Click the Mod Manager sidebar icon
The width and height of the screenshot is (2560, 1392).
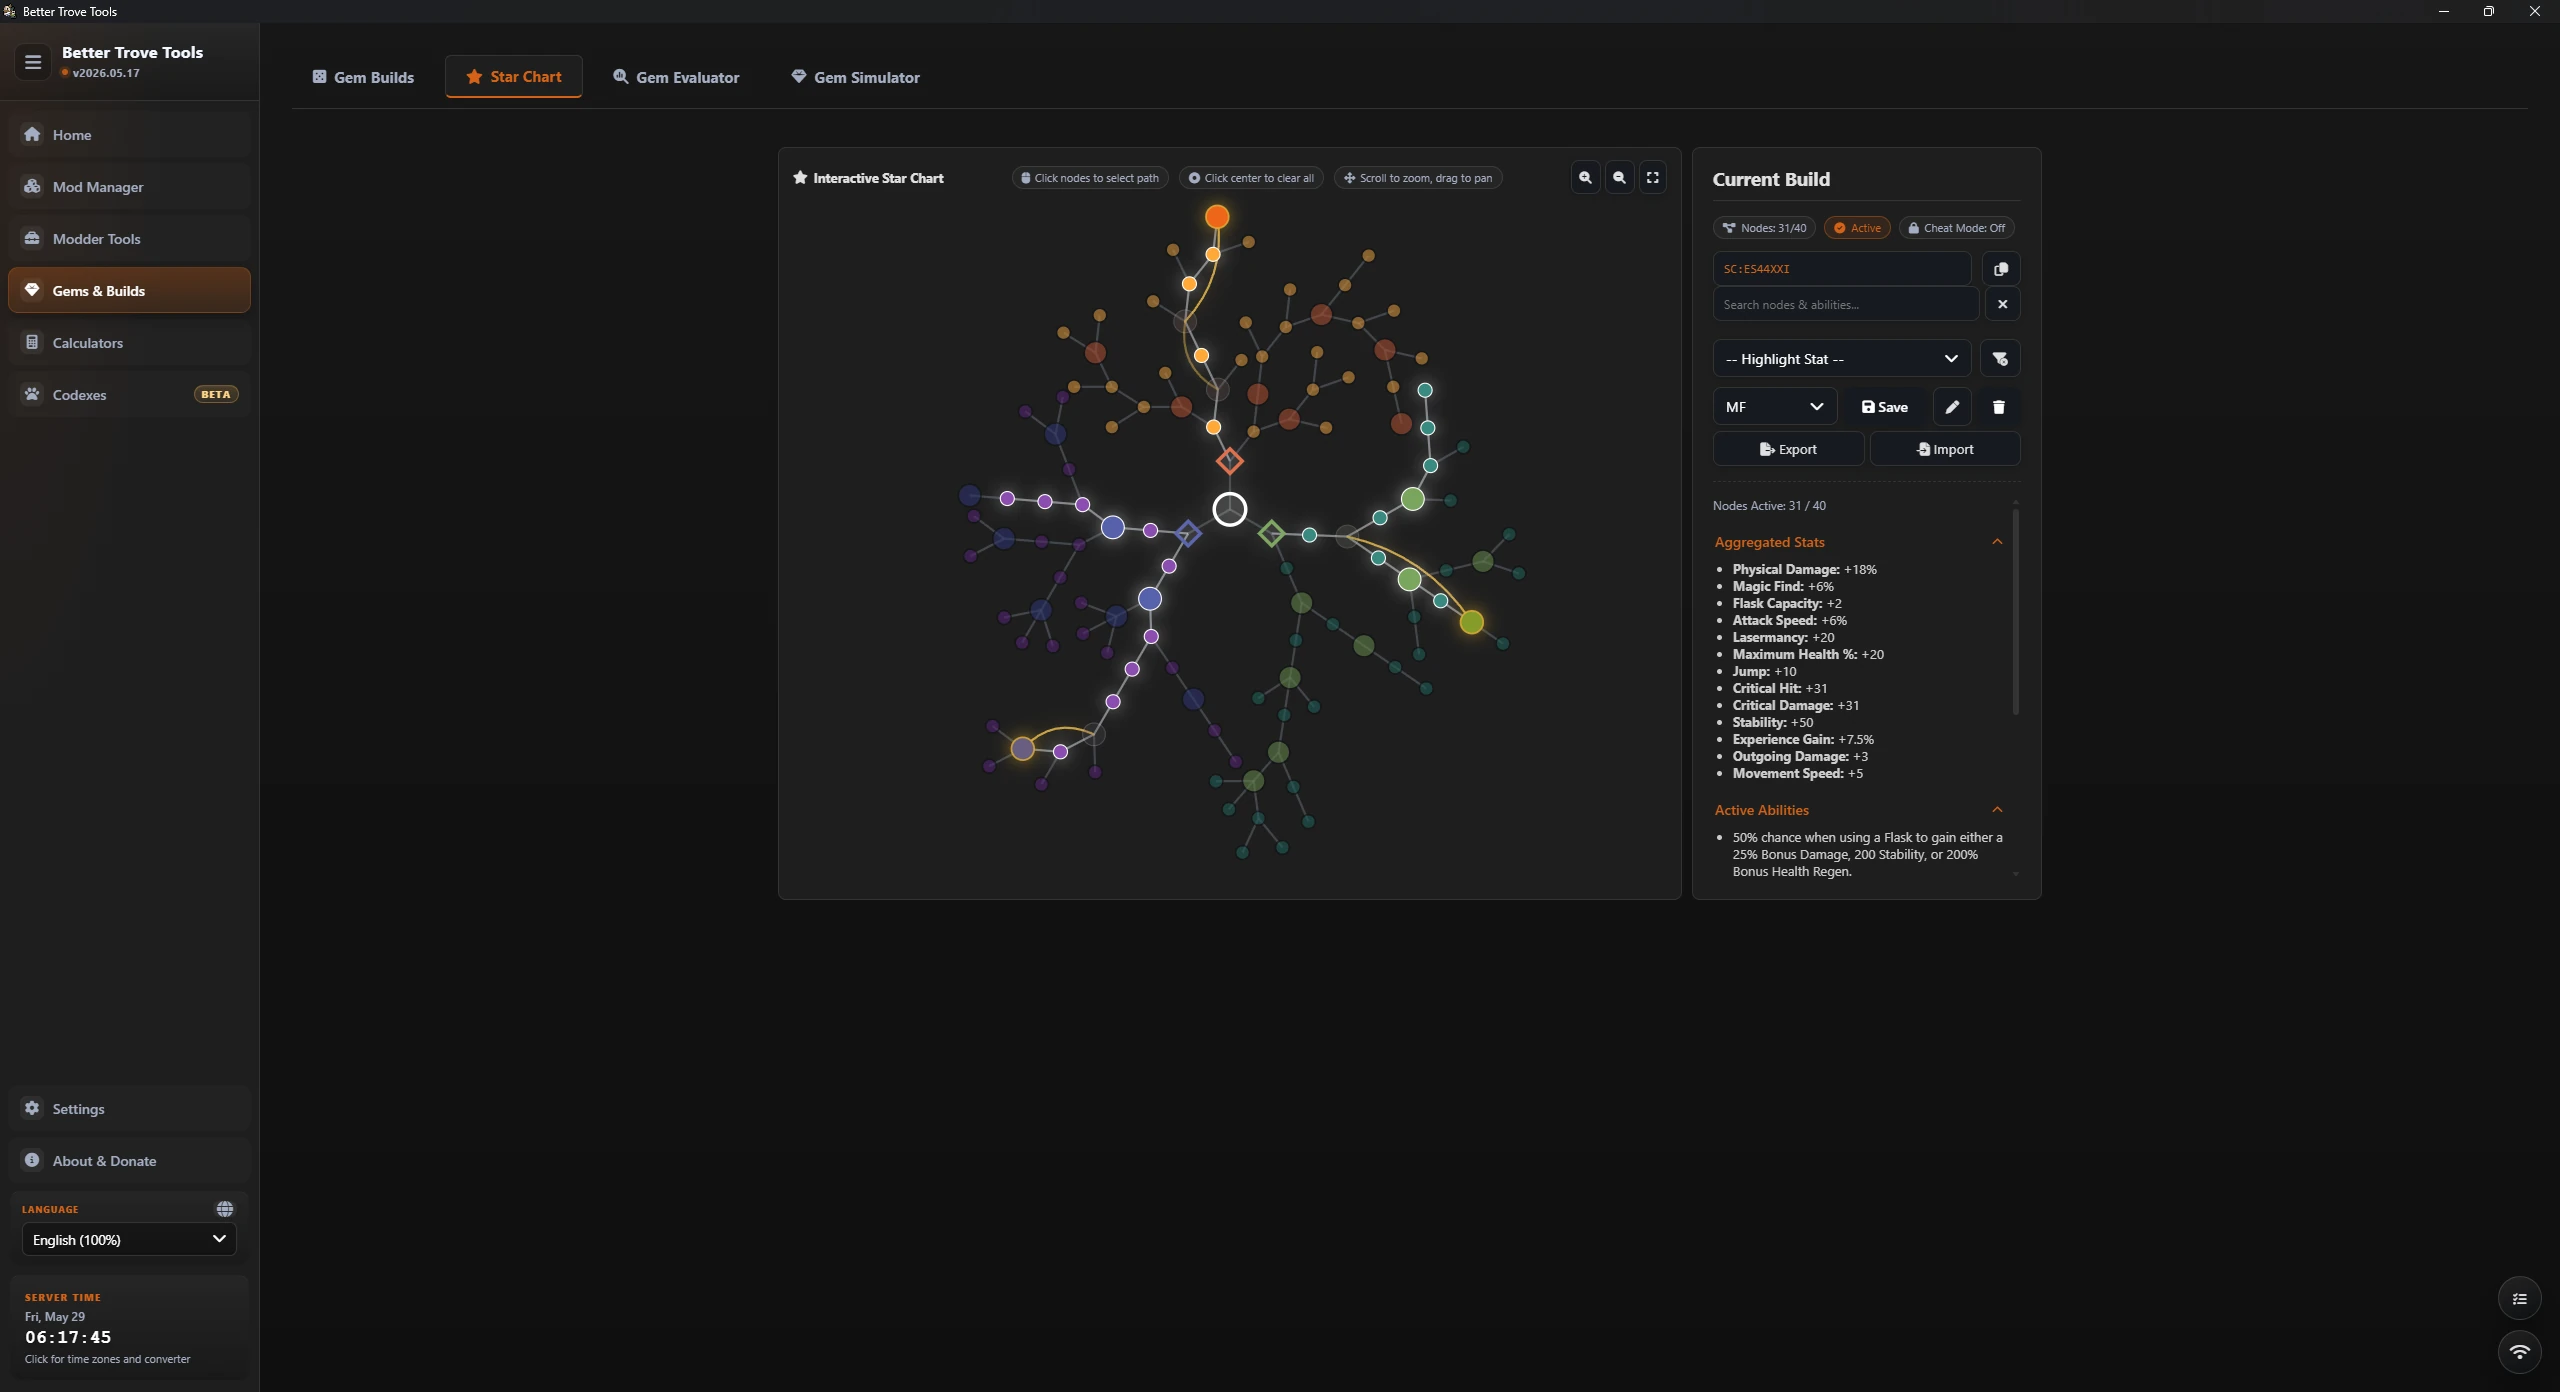tap(33, 186)
